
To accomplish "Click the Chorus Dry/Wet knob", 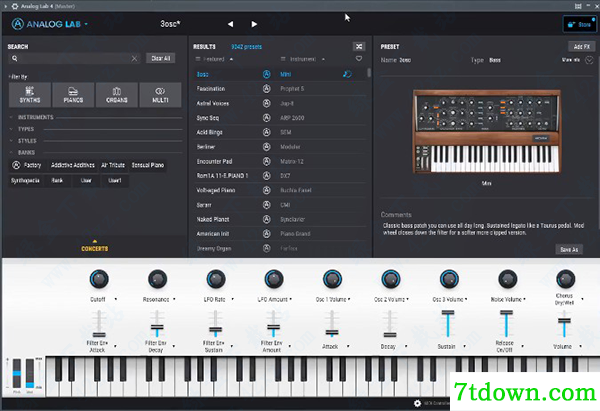I will 566,279.
